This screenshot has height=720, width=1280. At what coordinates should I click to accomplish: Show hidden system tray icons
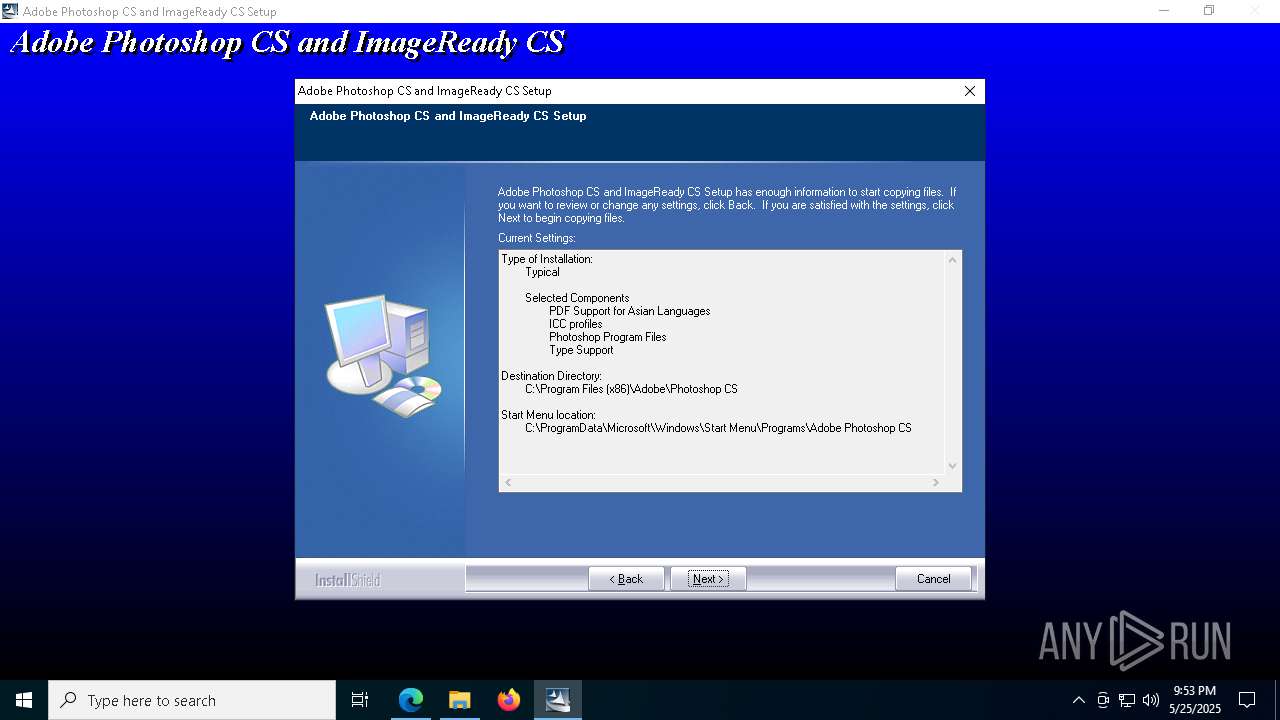1078,700
